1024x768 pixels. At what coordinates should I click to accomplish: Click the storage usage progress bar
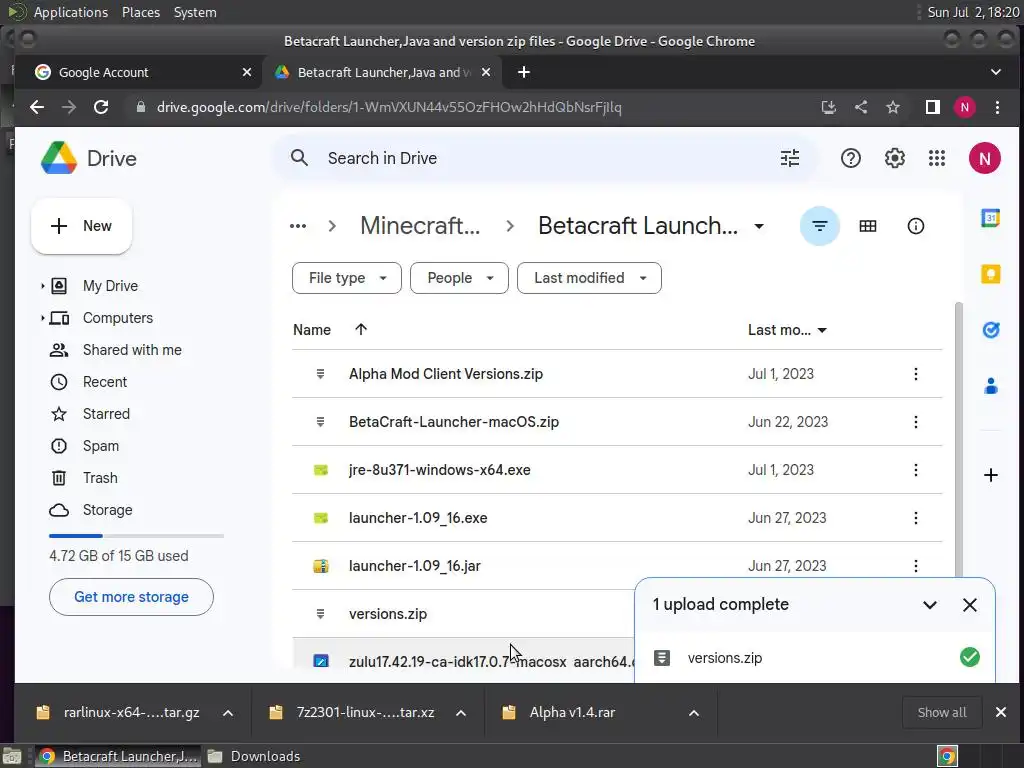tap(136, 536)
